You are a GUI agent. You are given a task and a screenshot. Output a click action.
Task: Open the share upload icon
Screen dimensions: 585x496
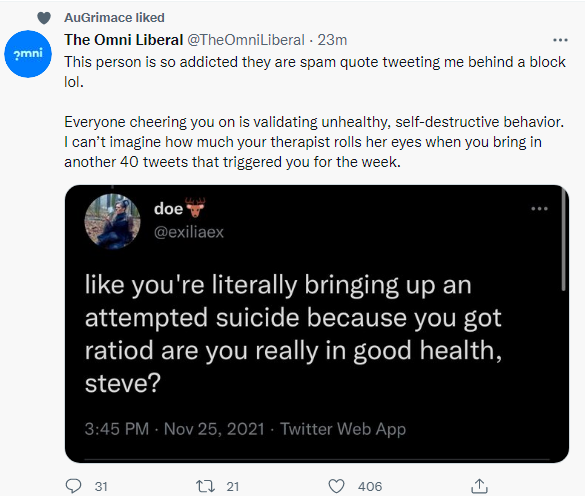479,486
